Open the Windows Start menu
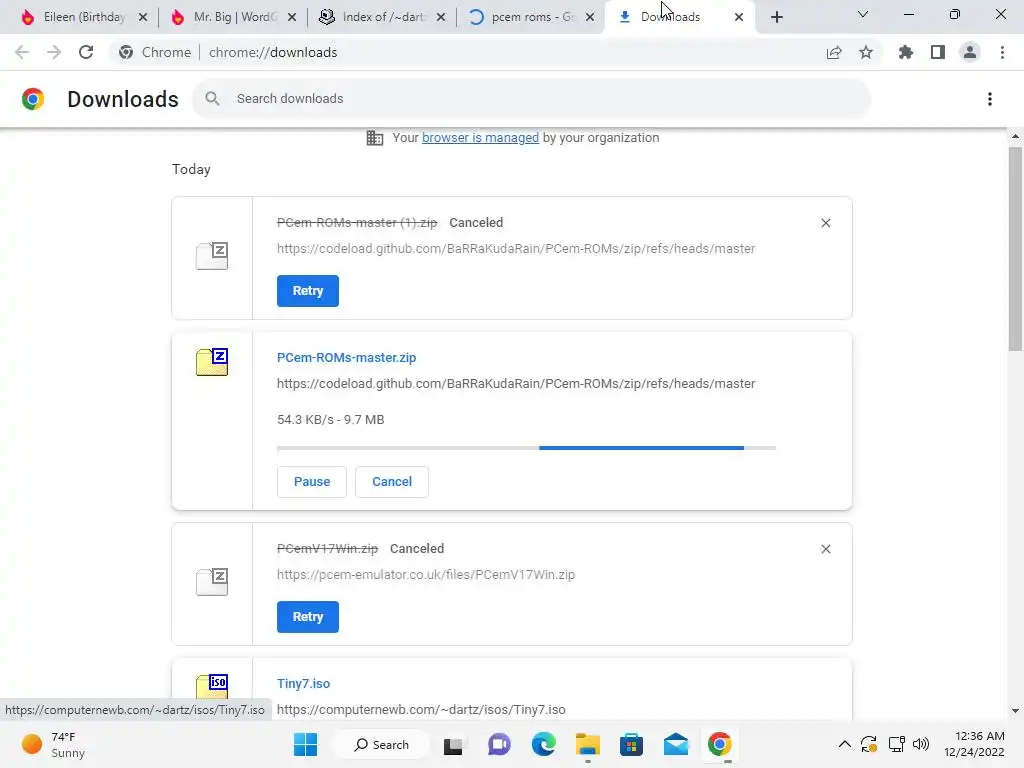Viewport: 1024px width, 768px height. [x=305, y=744]
